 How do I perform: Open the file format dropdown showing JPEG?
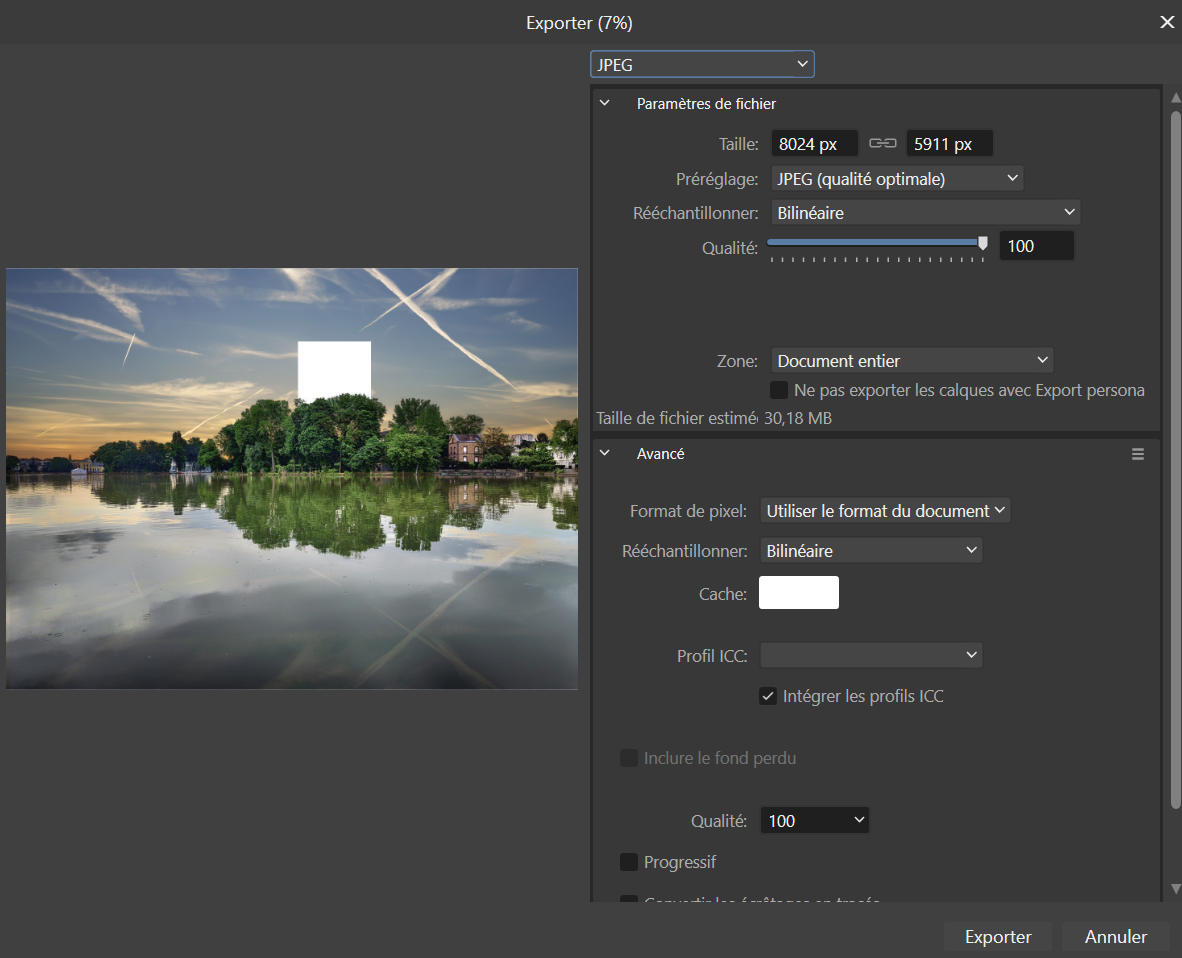pos(701,63)
